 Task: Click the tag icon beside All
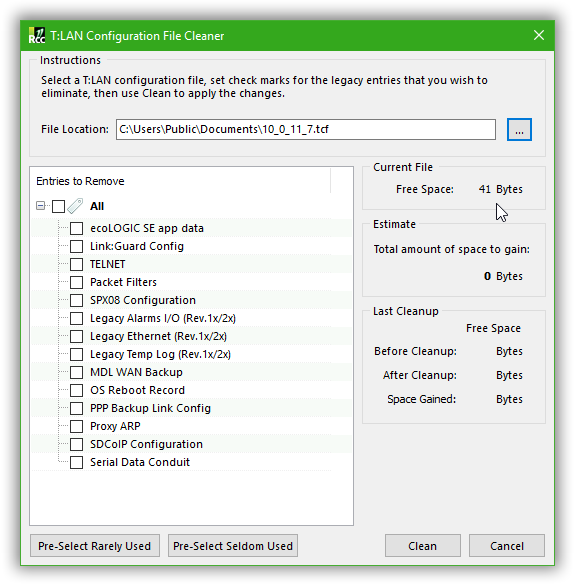pyautogui.click(x=75, y=206)
